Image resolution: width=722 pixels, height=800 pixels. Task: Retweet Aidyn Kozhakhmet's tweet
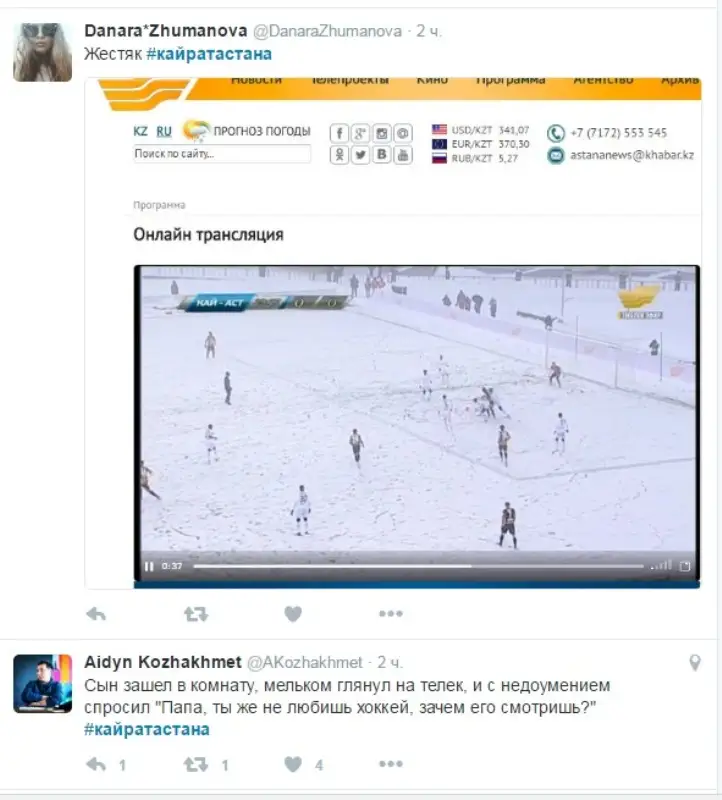pos(196,764)
